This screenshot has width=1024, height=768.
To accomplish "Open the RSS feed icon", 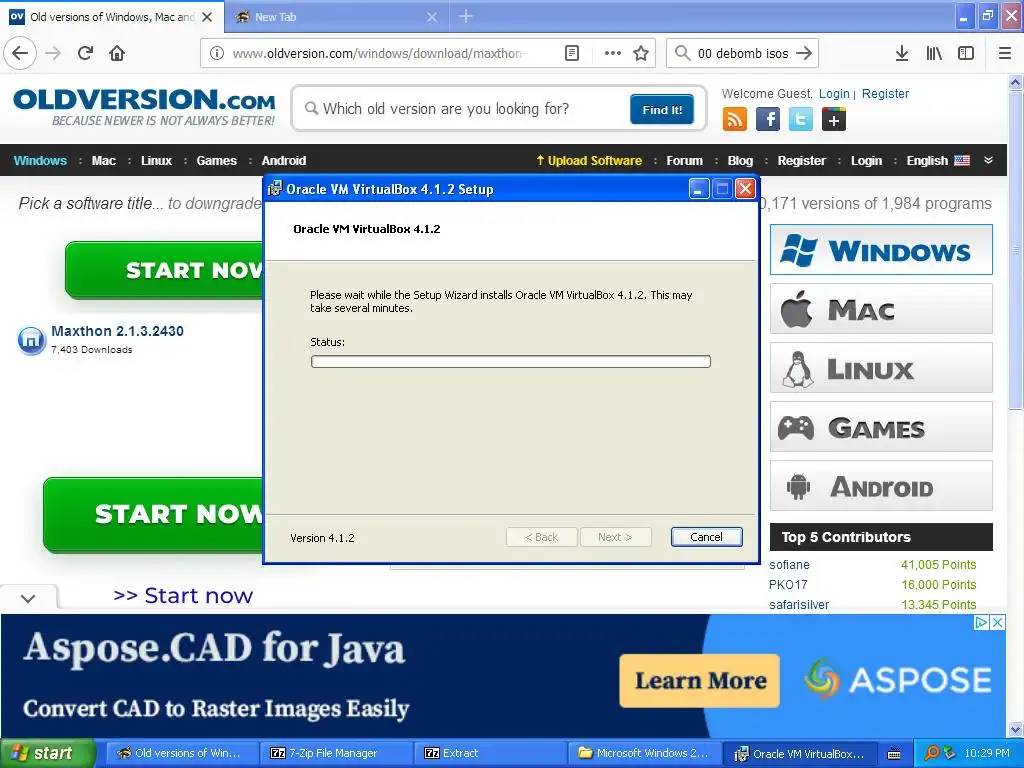I will click(x=735, y=120).
